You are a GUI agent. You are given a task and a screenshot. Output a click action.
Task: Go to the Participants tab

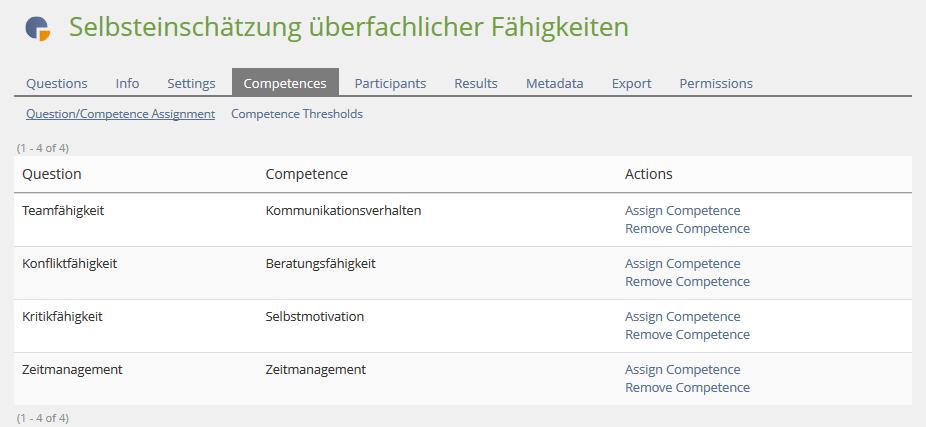(390, 83)
